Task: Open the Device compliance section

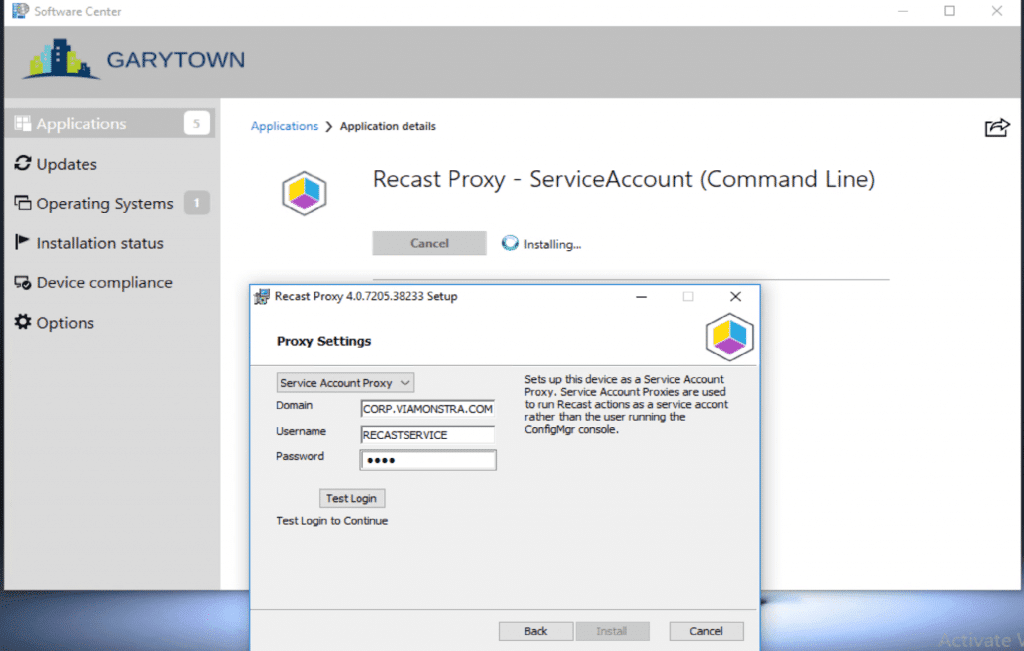Action: click(23, 282)
